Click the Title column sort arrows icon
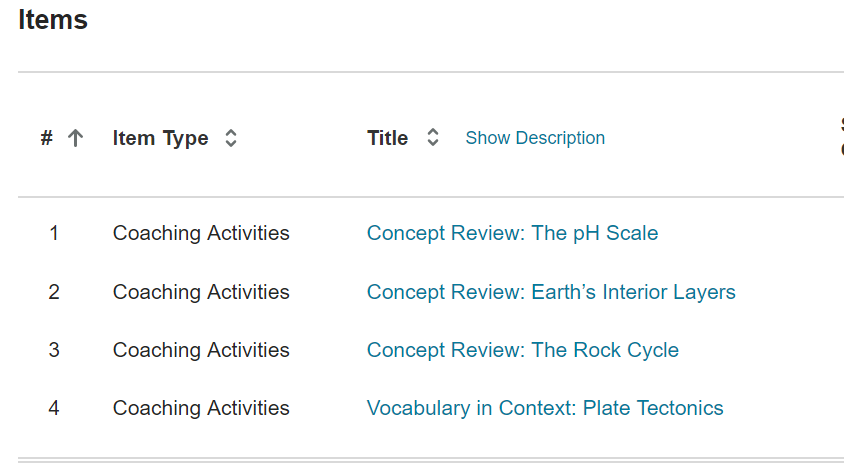 pos(433,138)
